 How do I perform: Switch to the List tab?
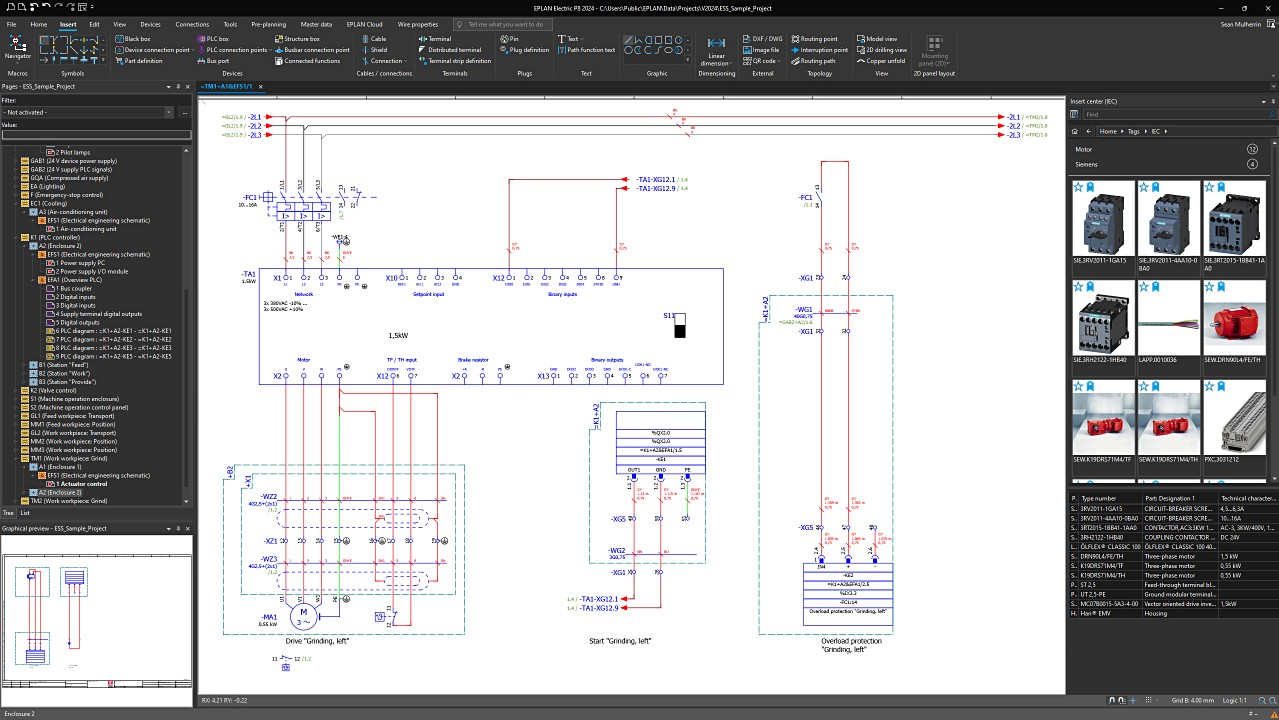tap(25, 512)
